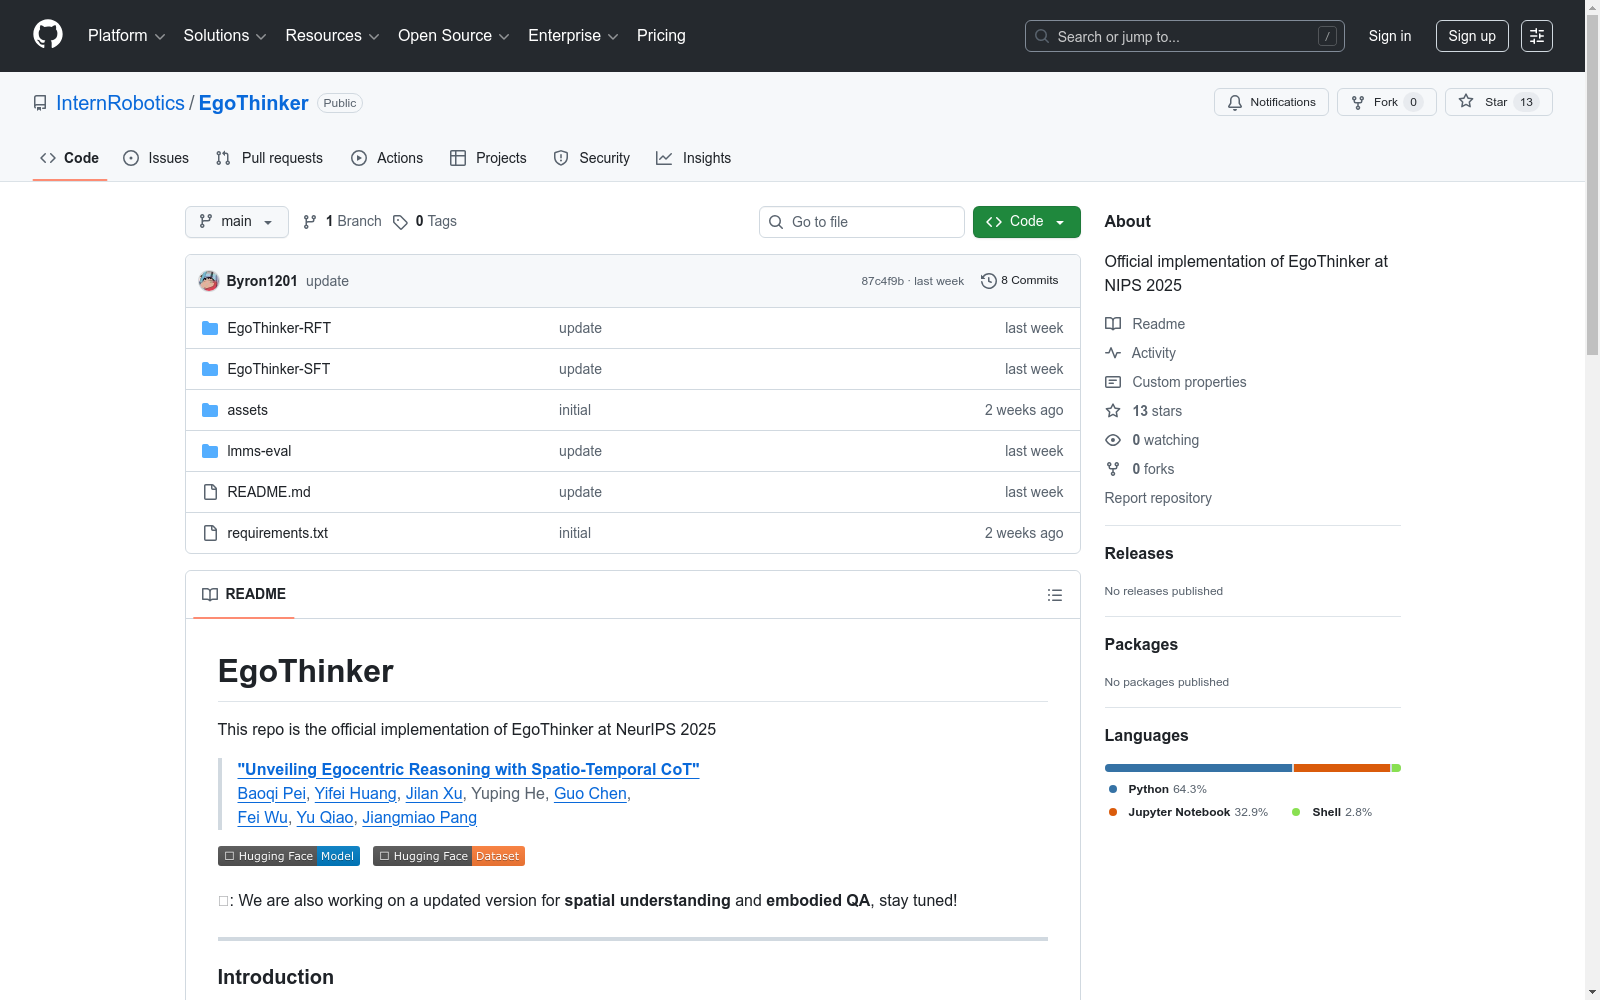The height and width of the screenshot is (1000, 1600).
Task: Expand the Resources menu
Action: 332,36
